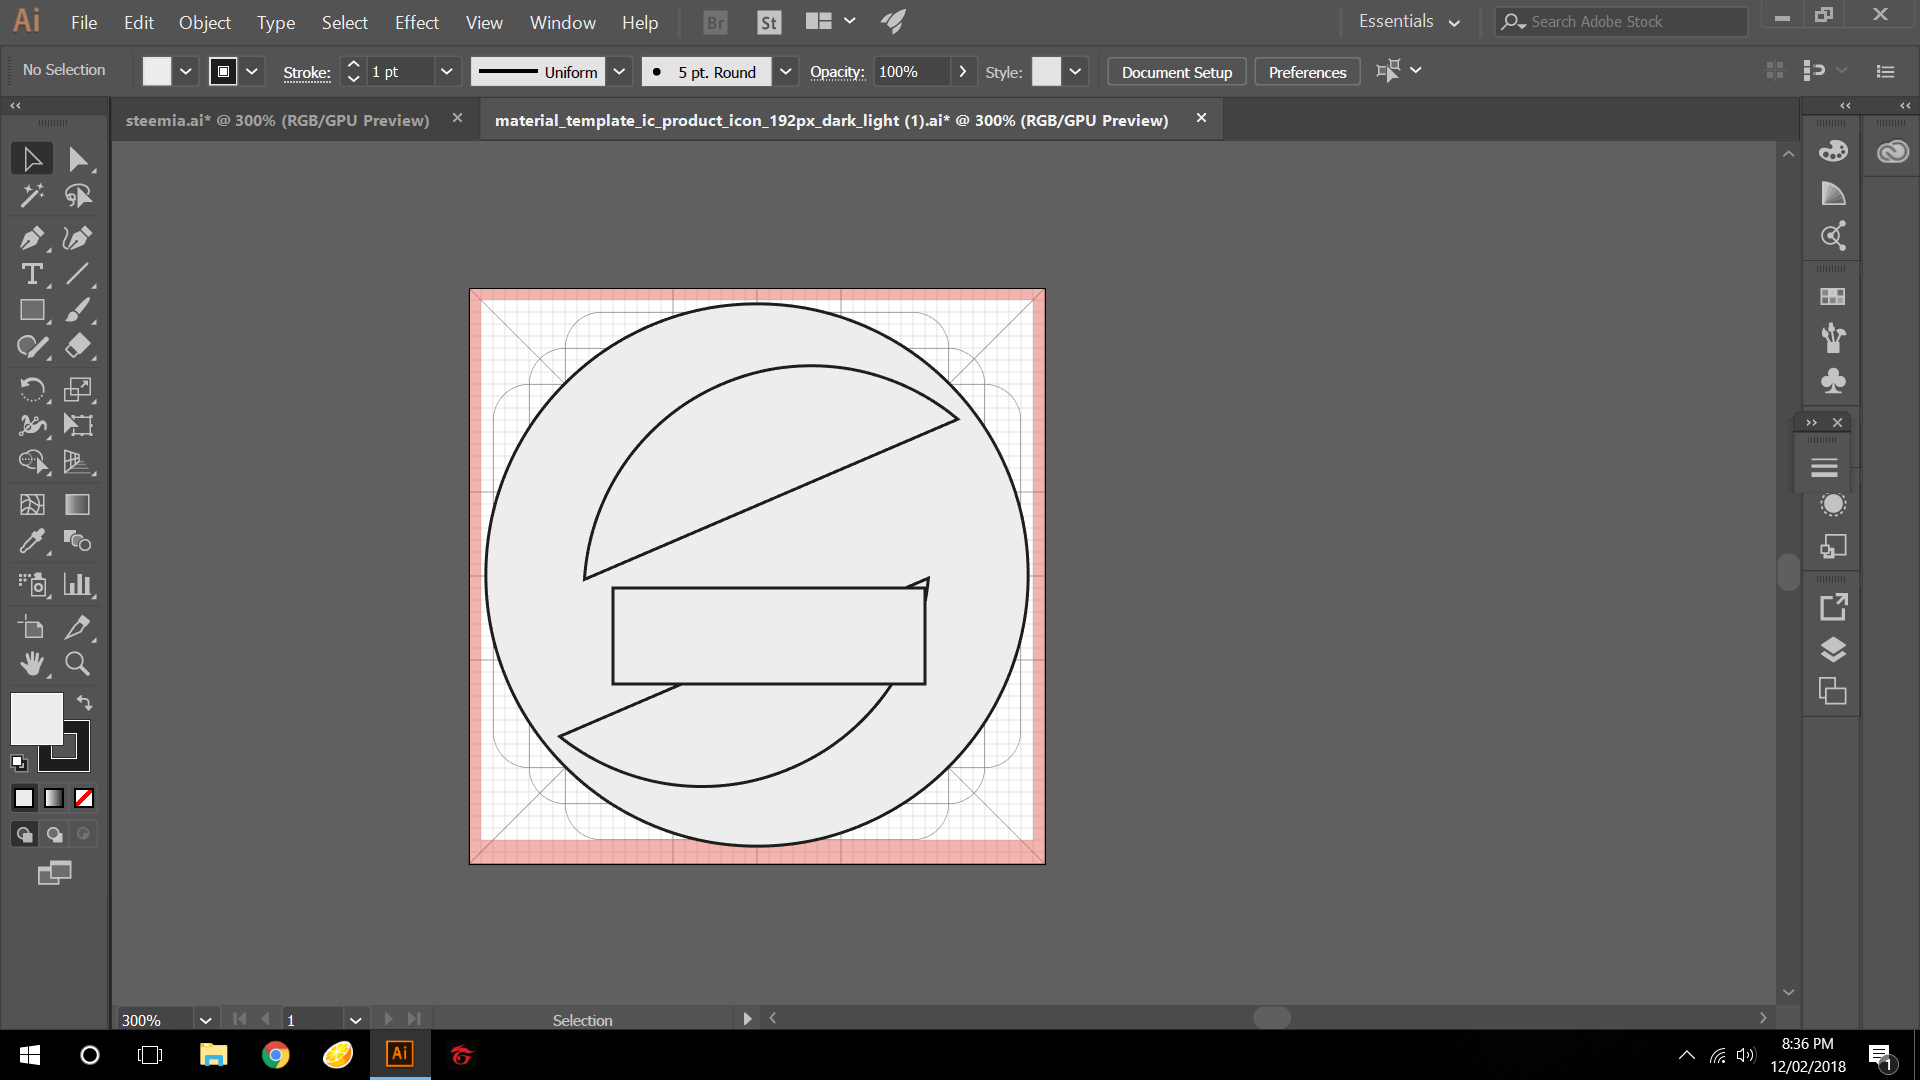
Task: Enable Draw Normal mode
Action: (x=24, y=834)
